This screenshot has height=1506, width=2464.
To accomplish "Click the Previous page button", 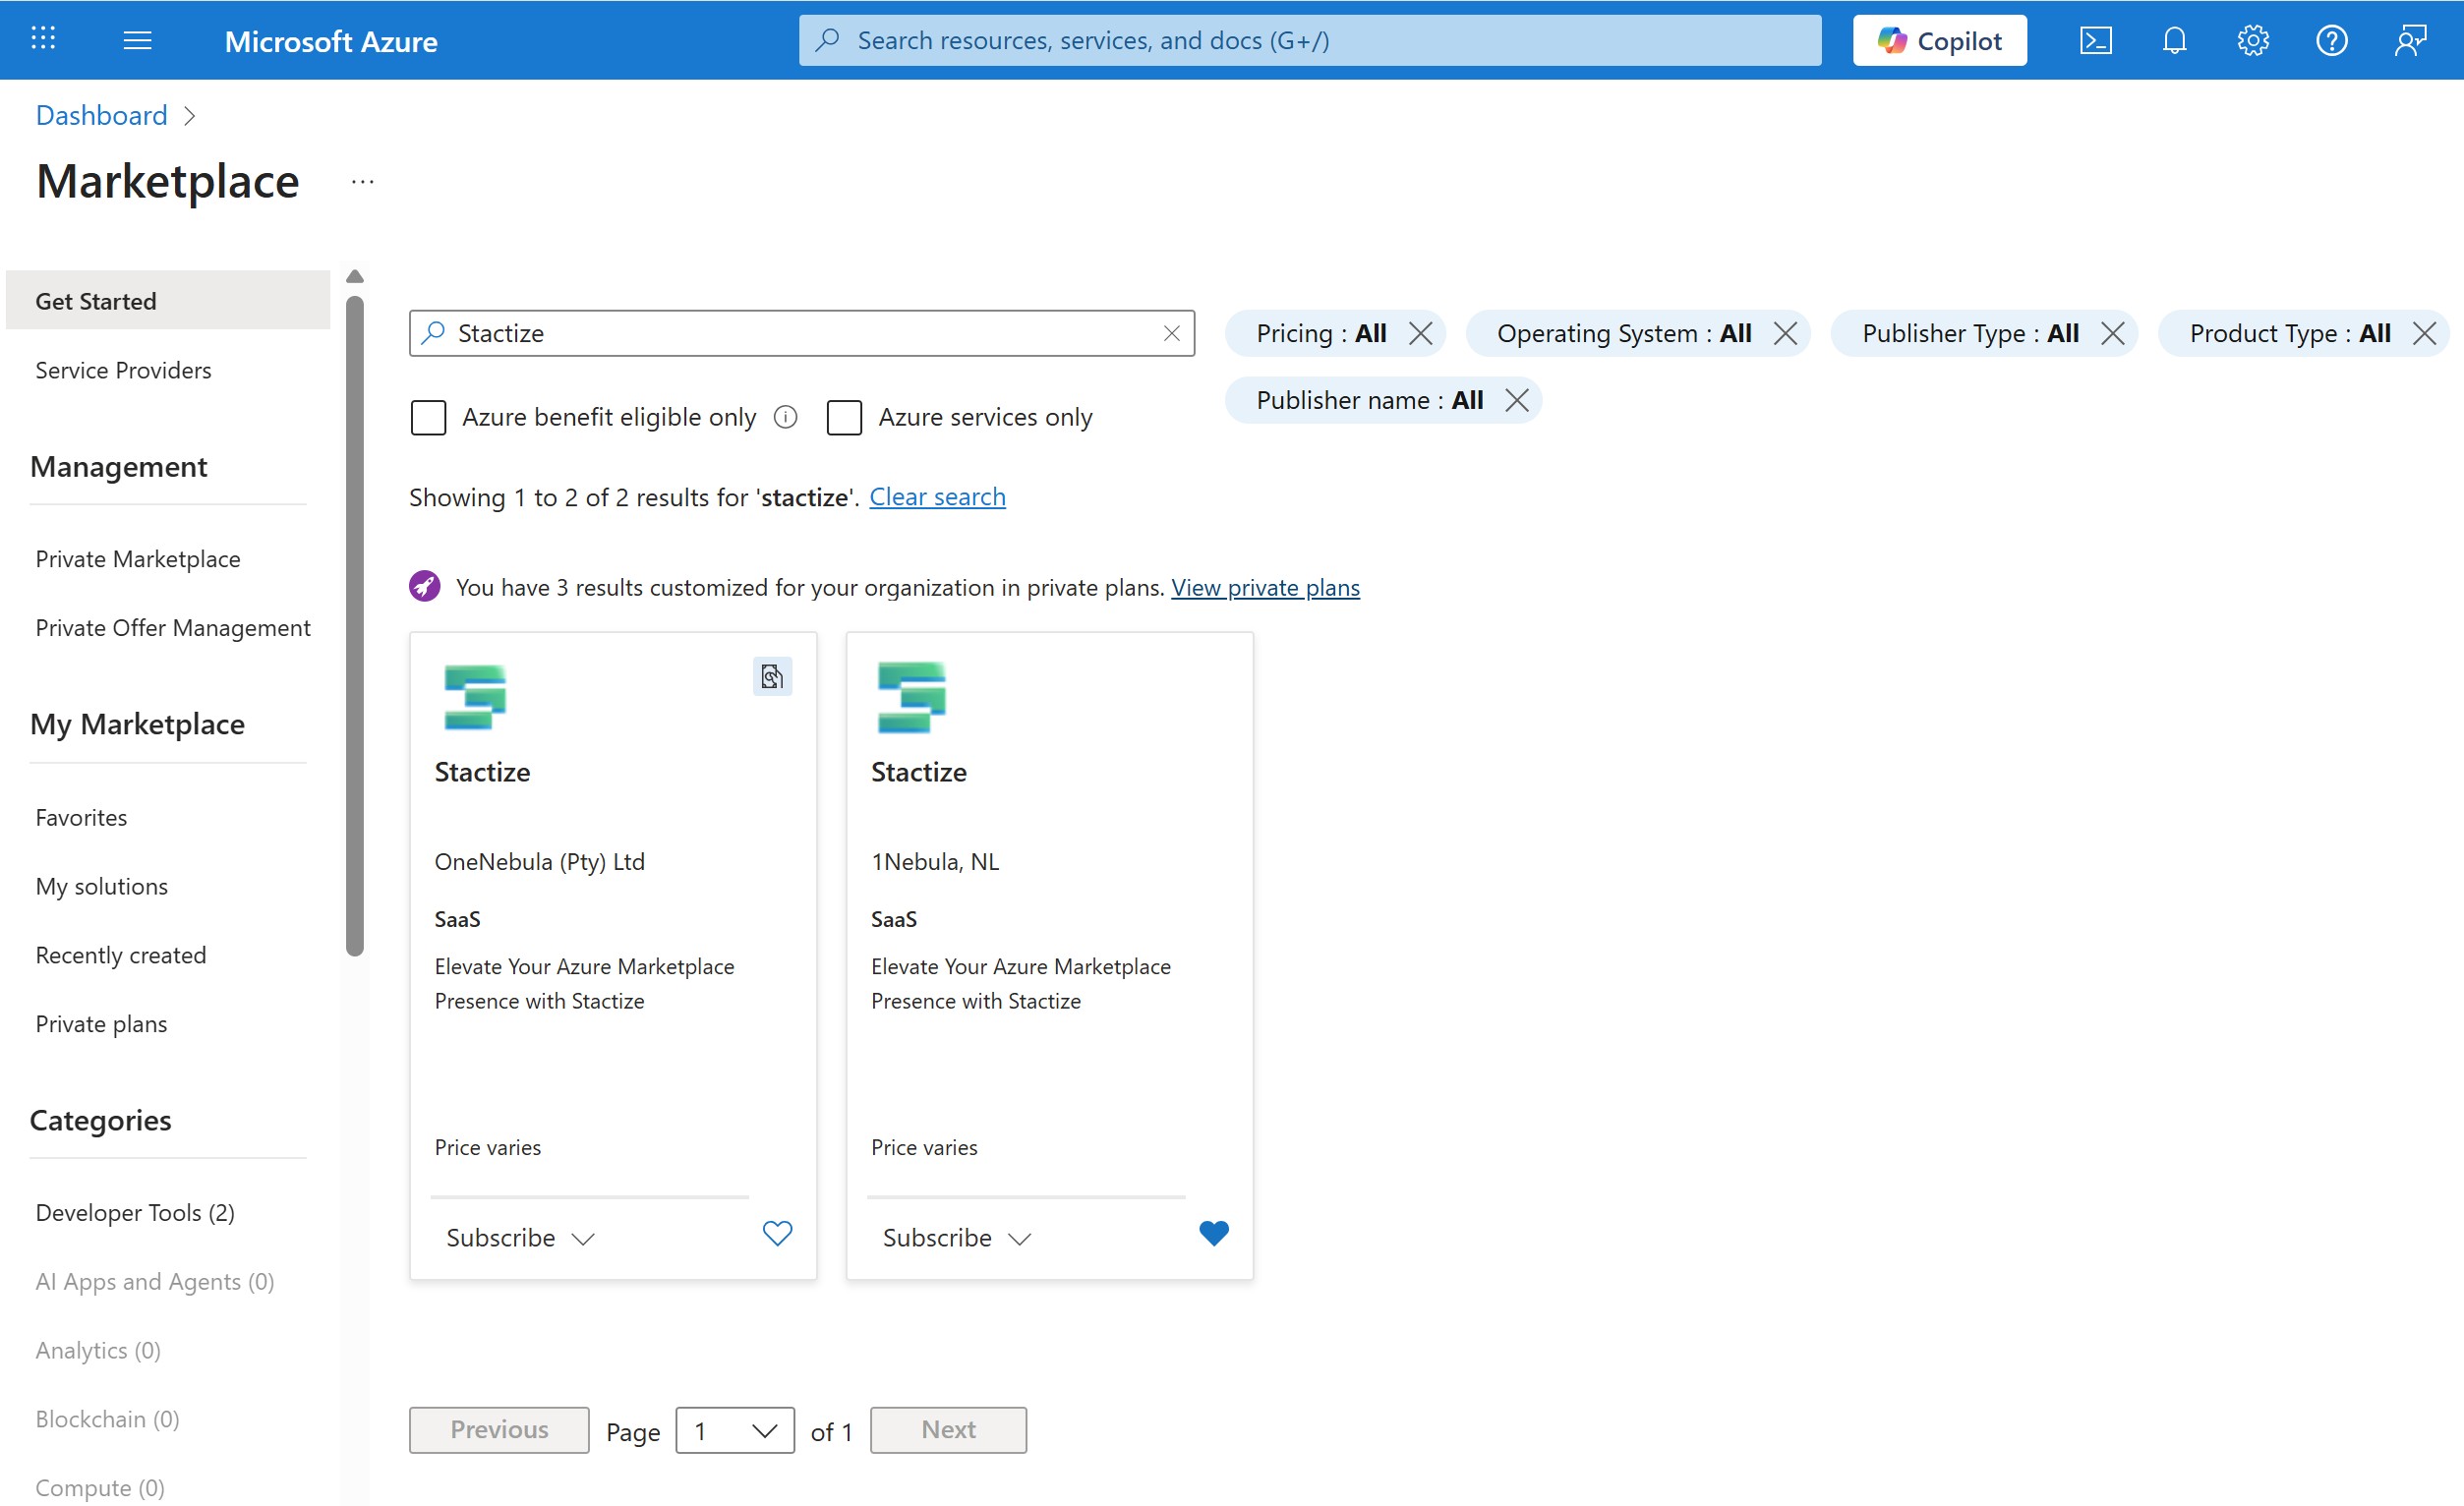I will tap(499, 1430).
